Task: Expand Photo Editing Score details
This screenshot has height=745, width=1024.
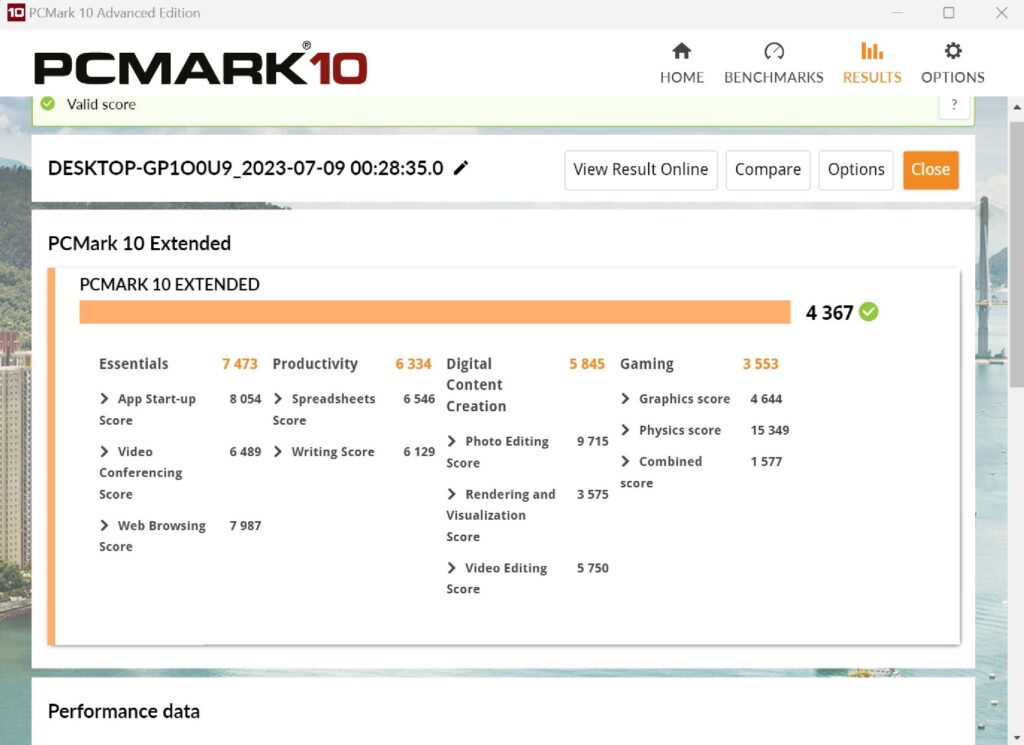Action: 451,441
